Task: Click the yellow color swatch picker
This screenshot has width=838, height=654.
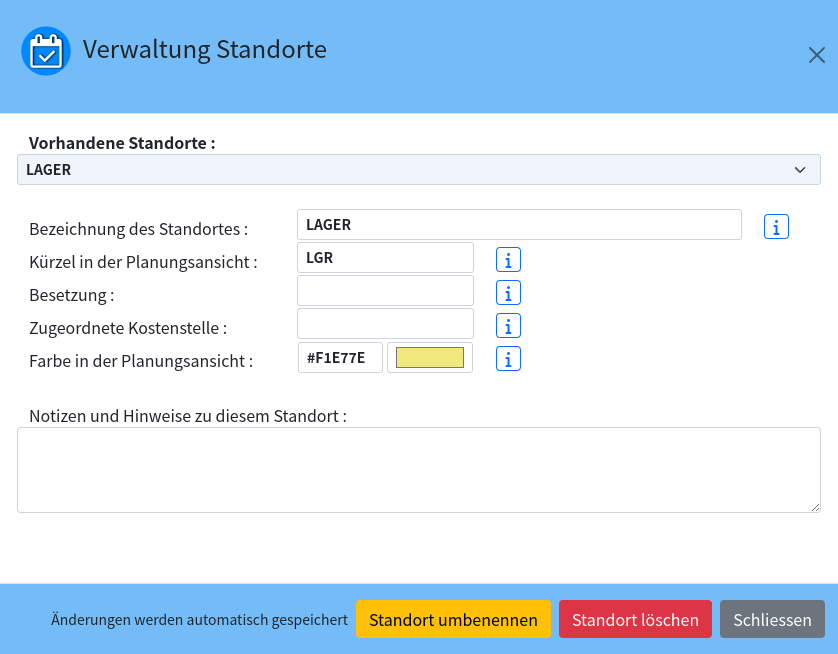Action: 430,357
